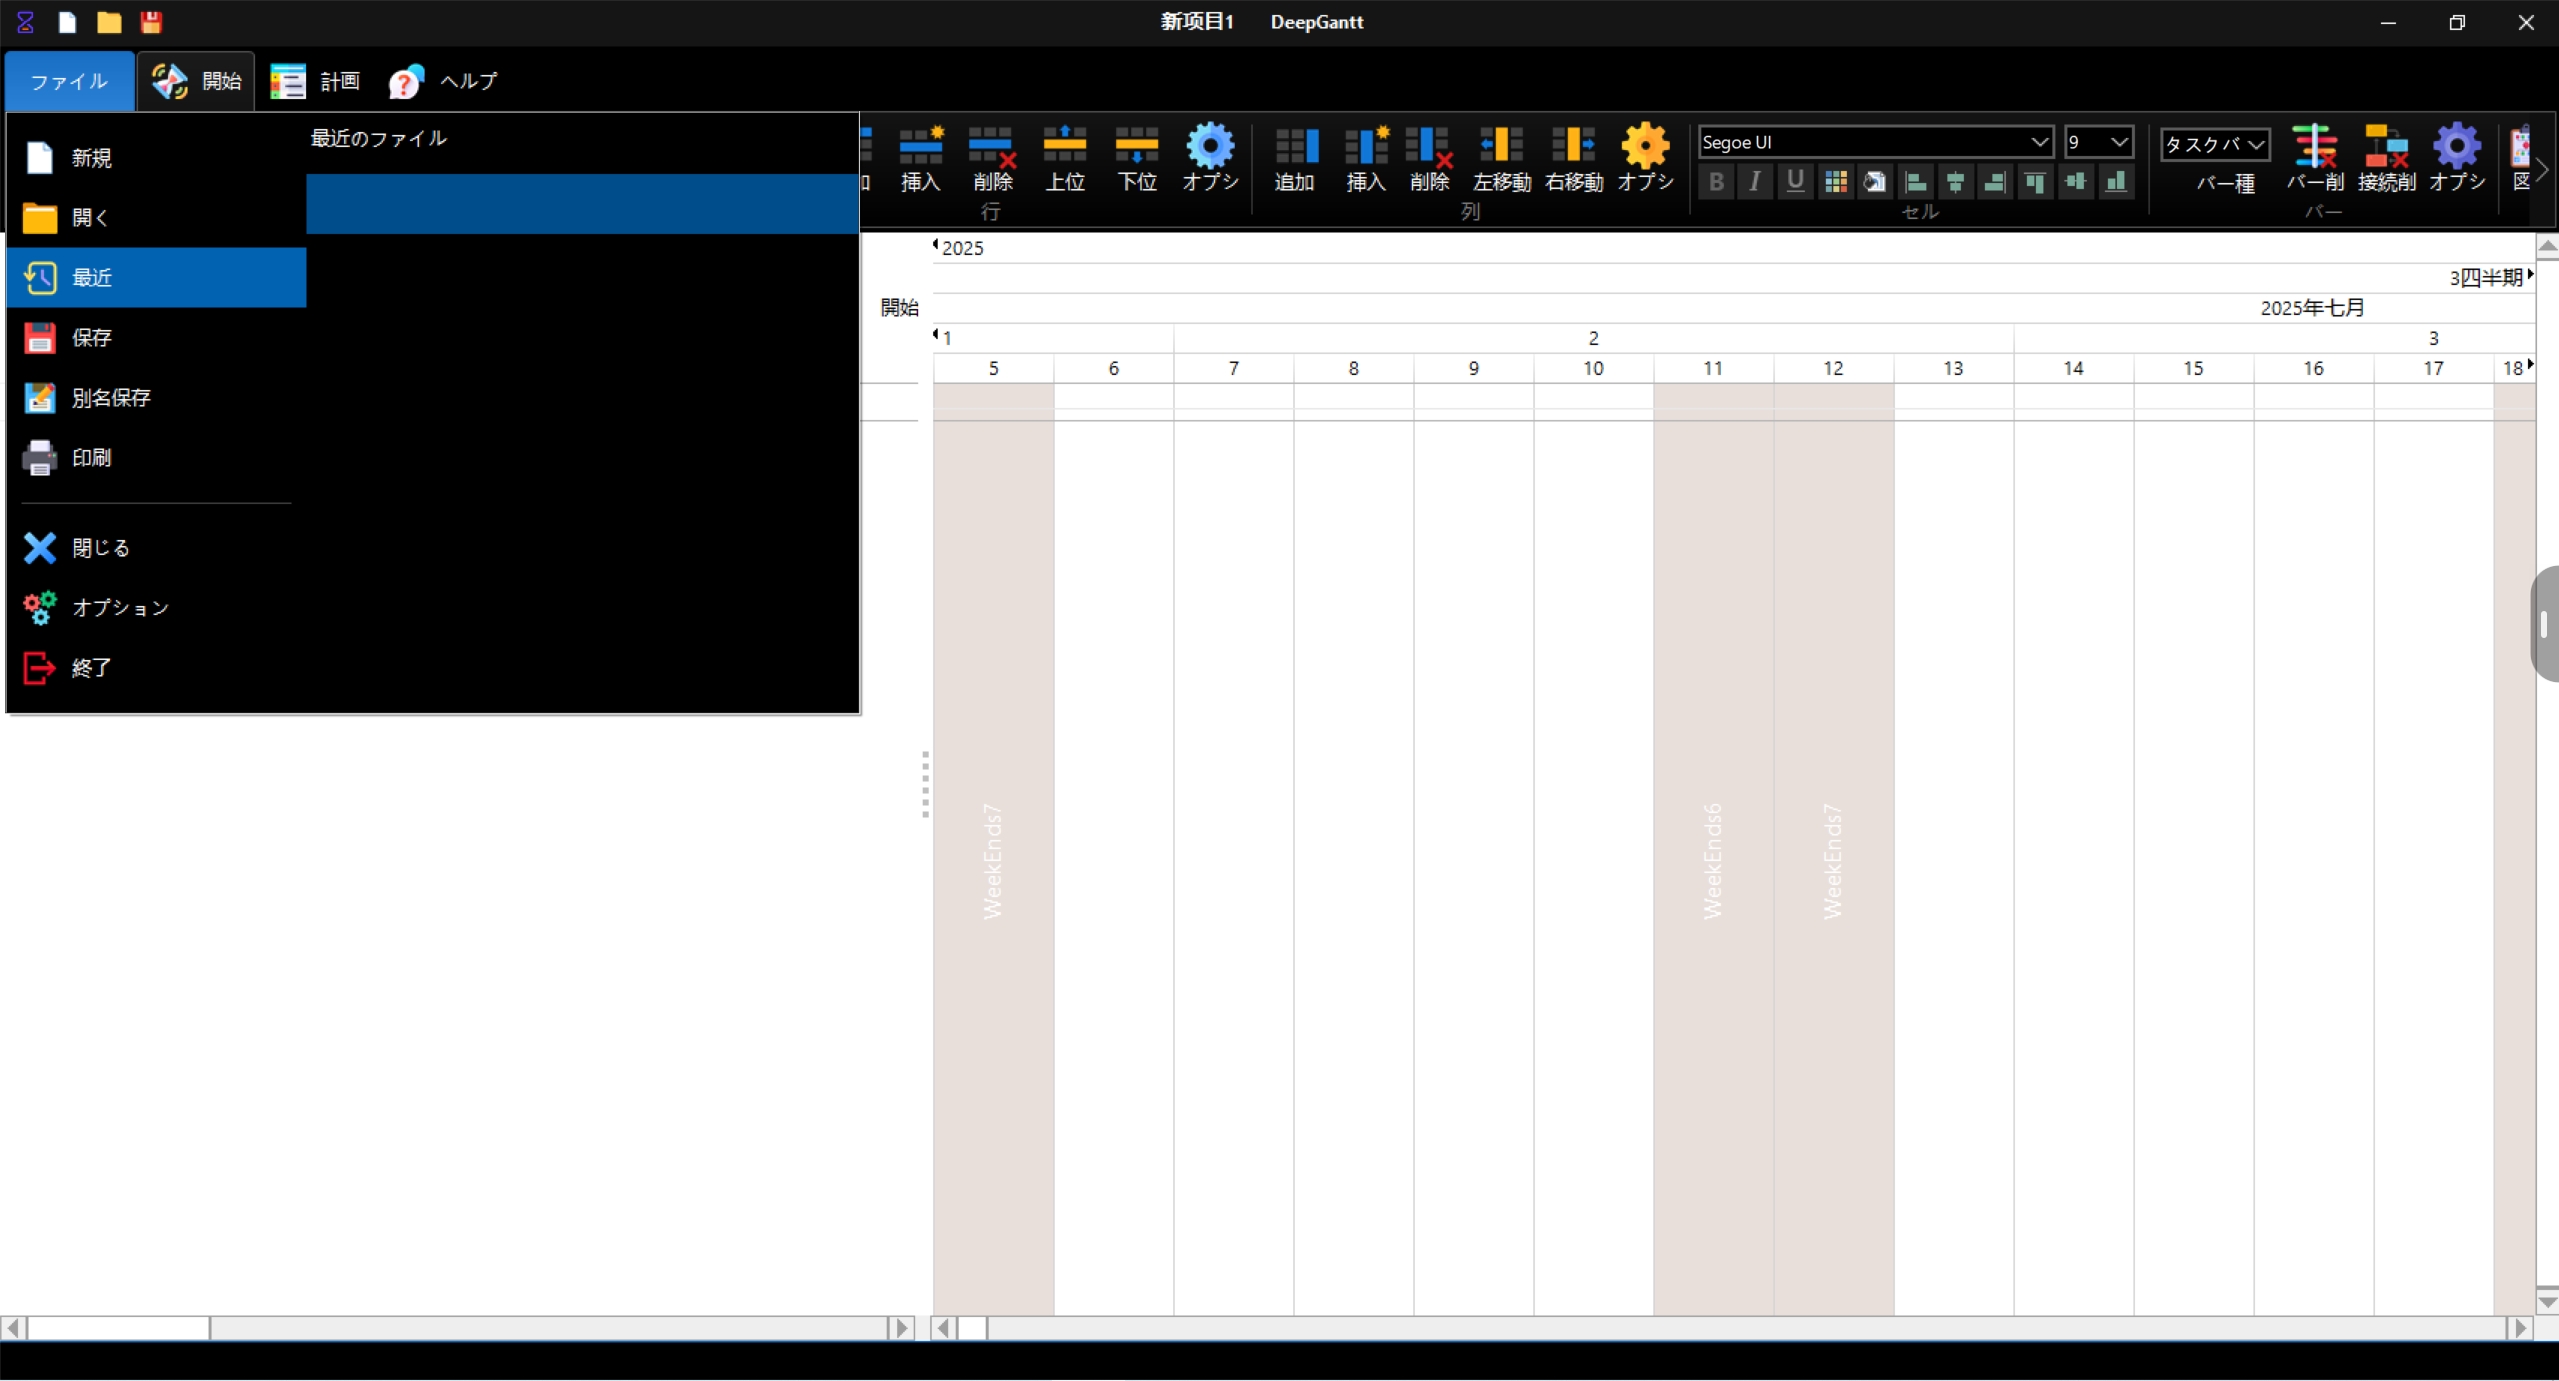The height and width of the screenshot is (1381, 2559).
Task: Click the バー削 bar delete icon
Action: pyautogui.click(x=2314, y=158)
